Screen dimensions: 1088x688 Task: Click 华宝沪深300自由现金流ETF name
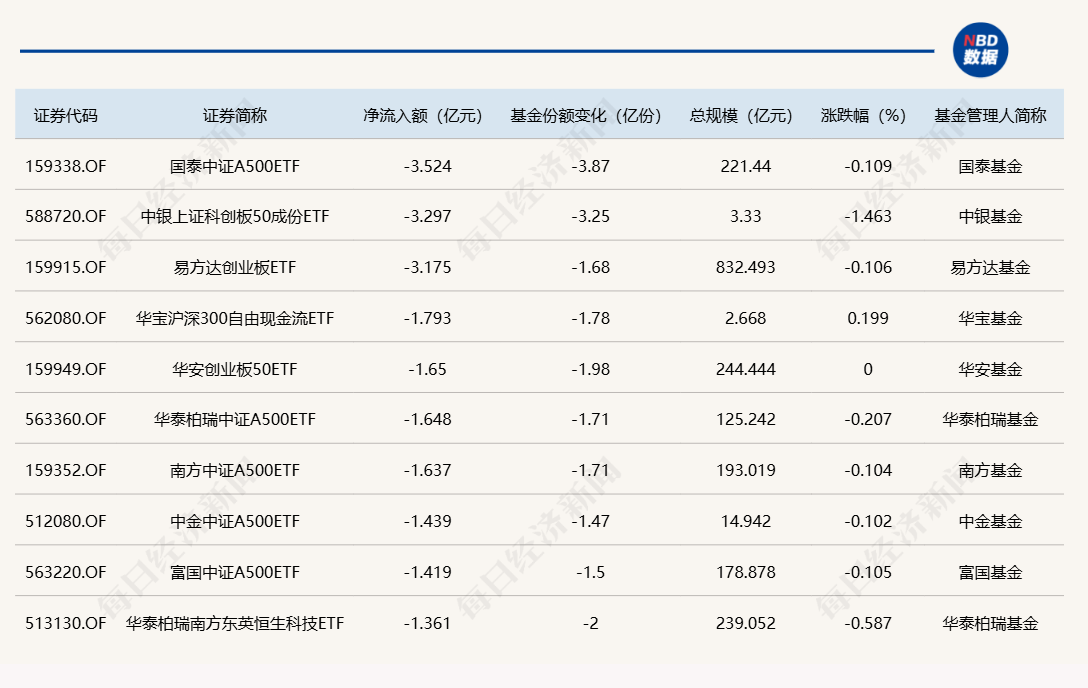click(x=235, y=318)
